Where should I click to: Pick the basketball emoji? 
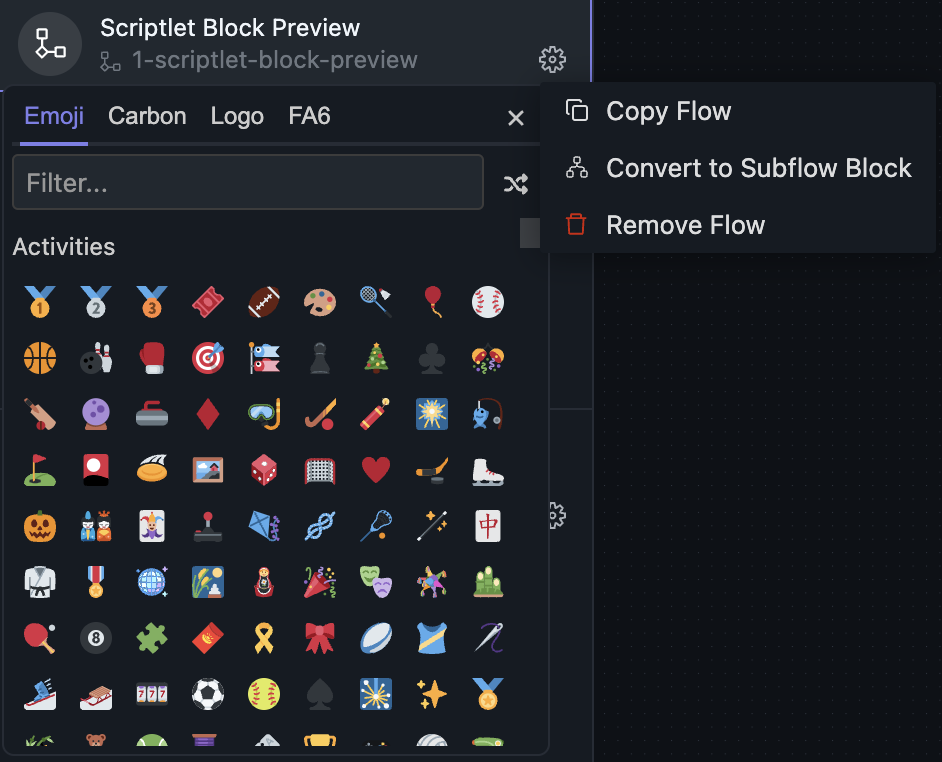click(40, 357)
